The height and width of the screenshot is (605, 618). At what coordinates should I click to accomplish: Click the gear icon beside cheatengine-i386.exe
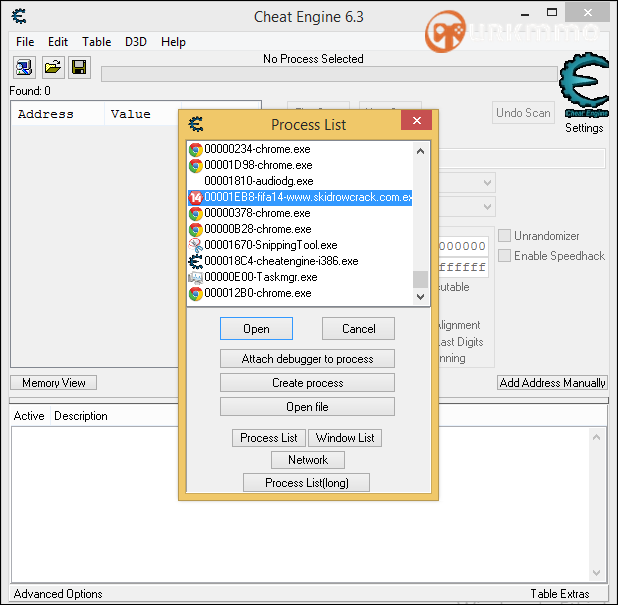pyautogui.click(x=195, y=261)
